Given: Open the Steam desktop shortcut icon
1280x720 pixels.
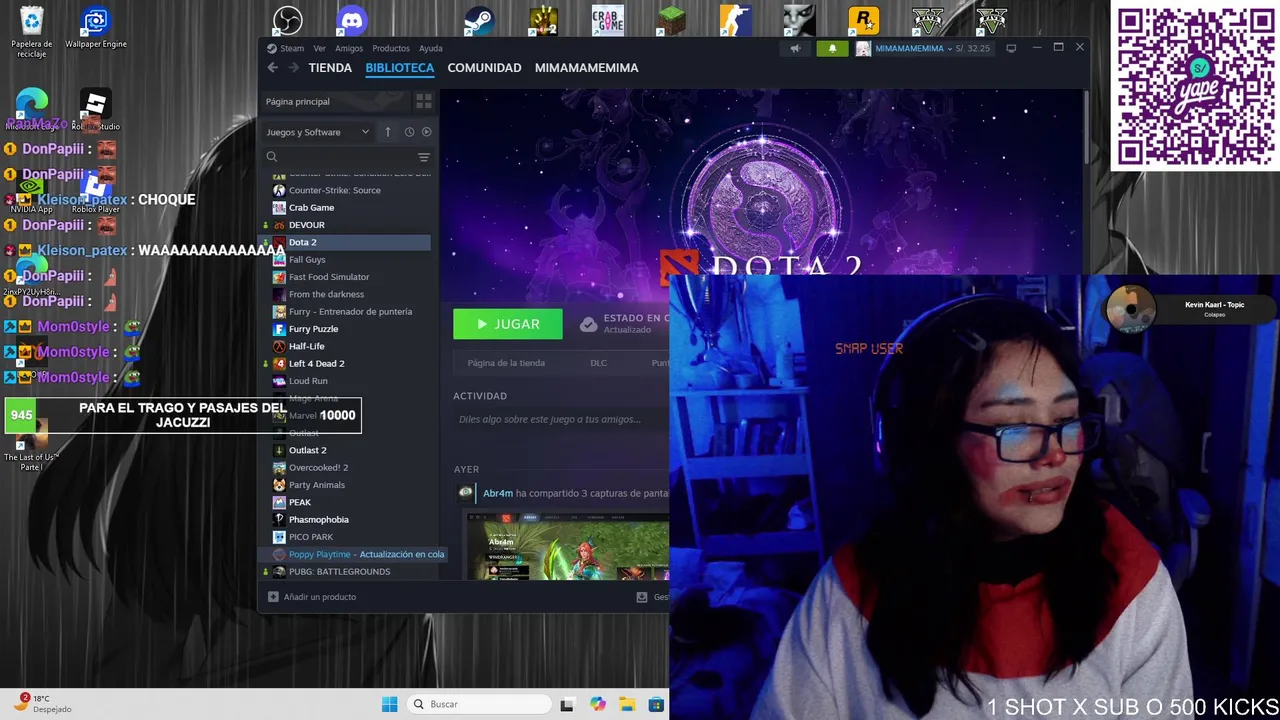Looking at the screenshot, I should point(480,20).
